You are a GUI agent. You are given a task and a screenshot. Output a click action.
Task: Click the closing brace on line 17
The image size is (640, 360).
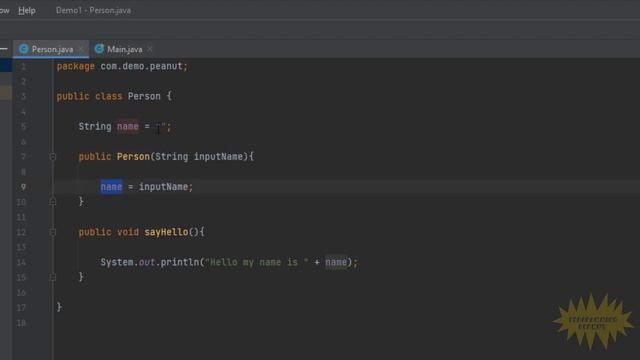coord(59,307)
